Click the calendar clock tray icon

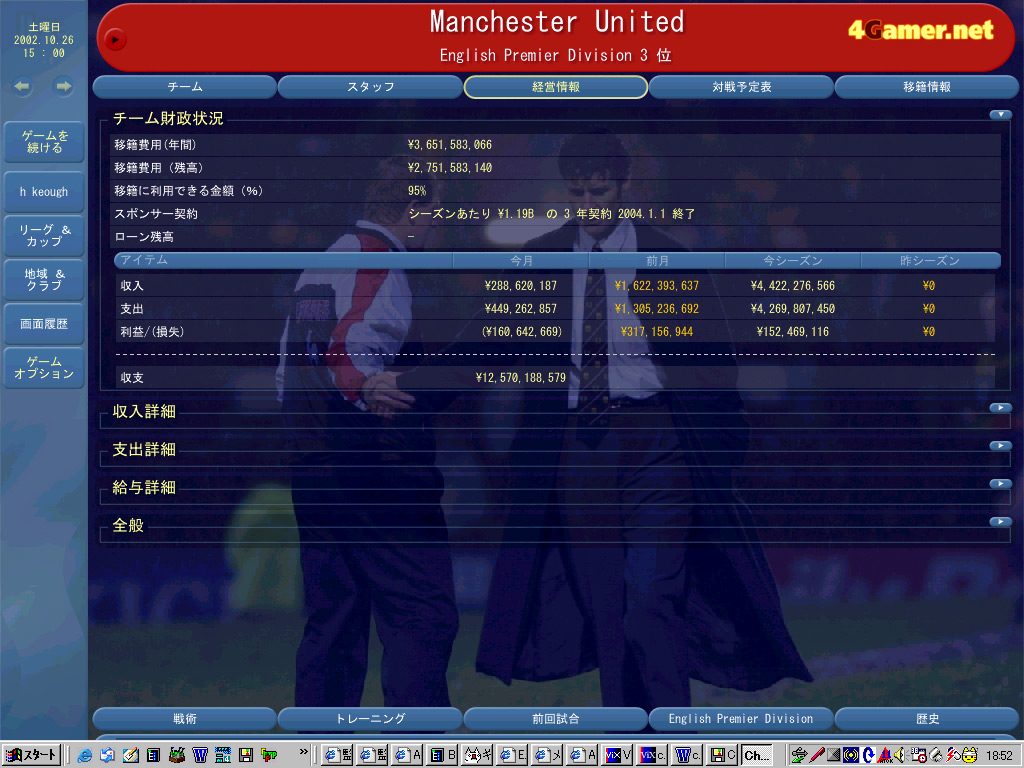pos(919,756)
